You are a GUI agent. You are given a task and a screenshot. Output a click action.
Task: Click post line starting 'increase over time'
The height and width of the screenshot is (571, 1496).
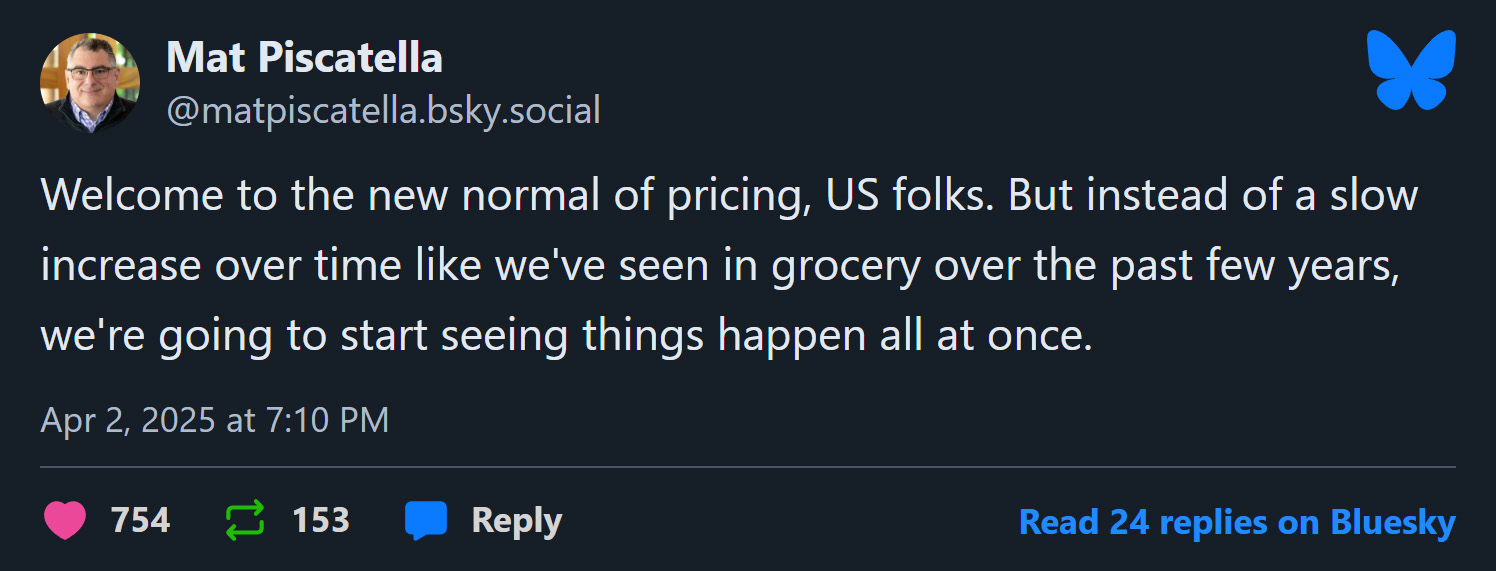(x=718, y=267)
